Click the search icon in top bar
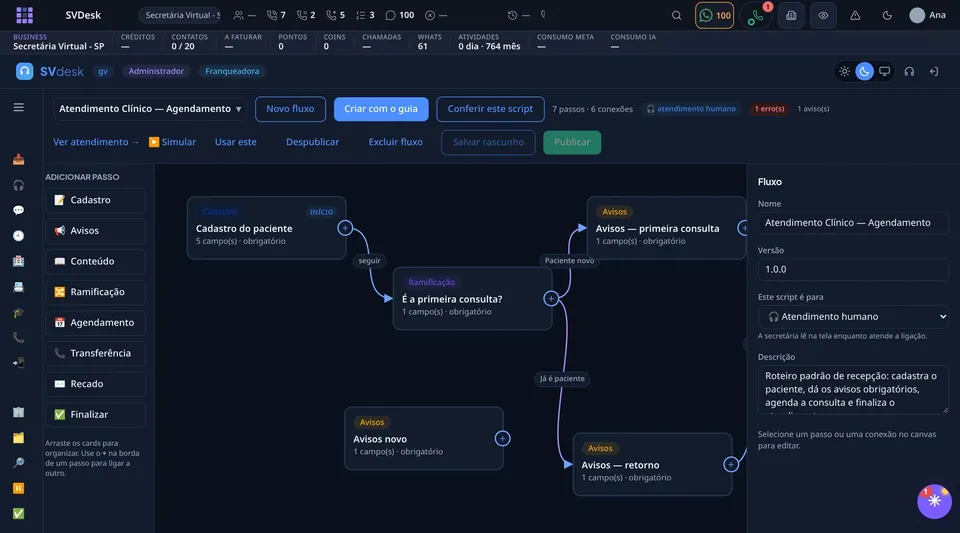The image size is (960, 533). click(x=676, y=15)
